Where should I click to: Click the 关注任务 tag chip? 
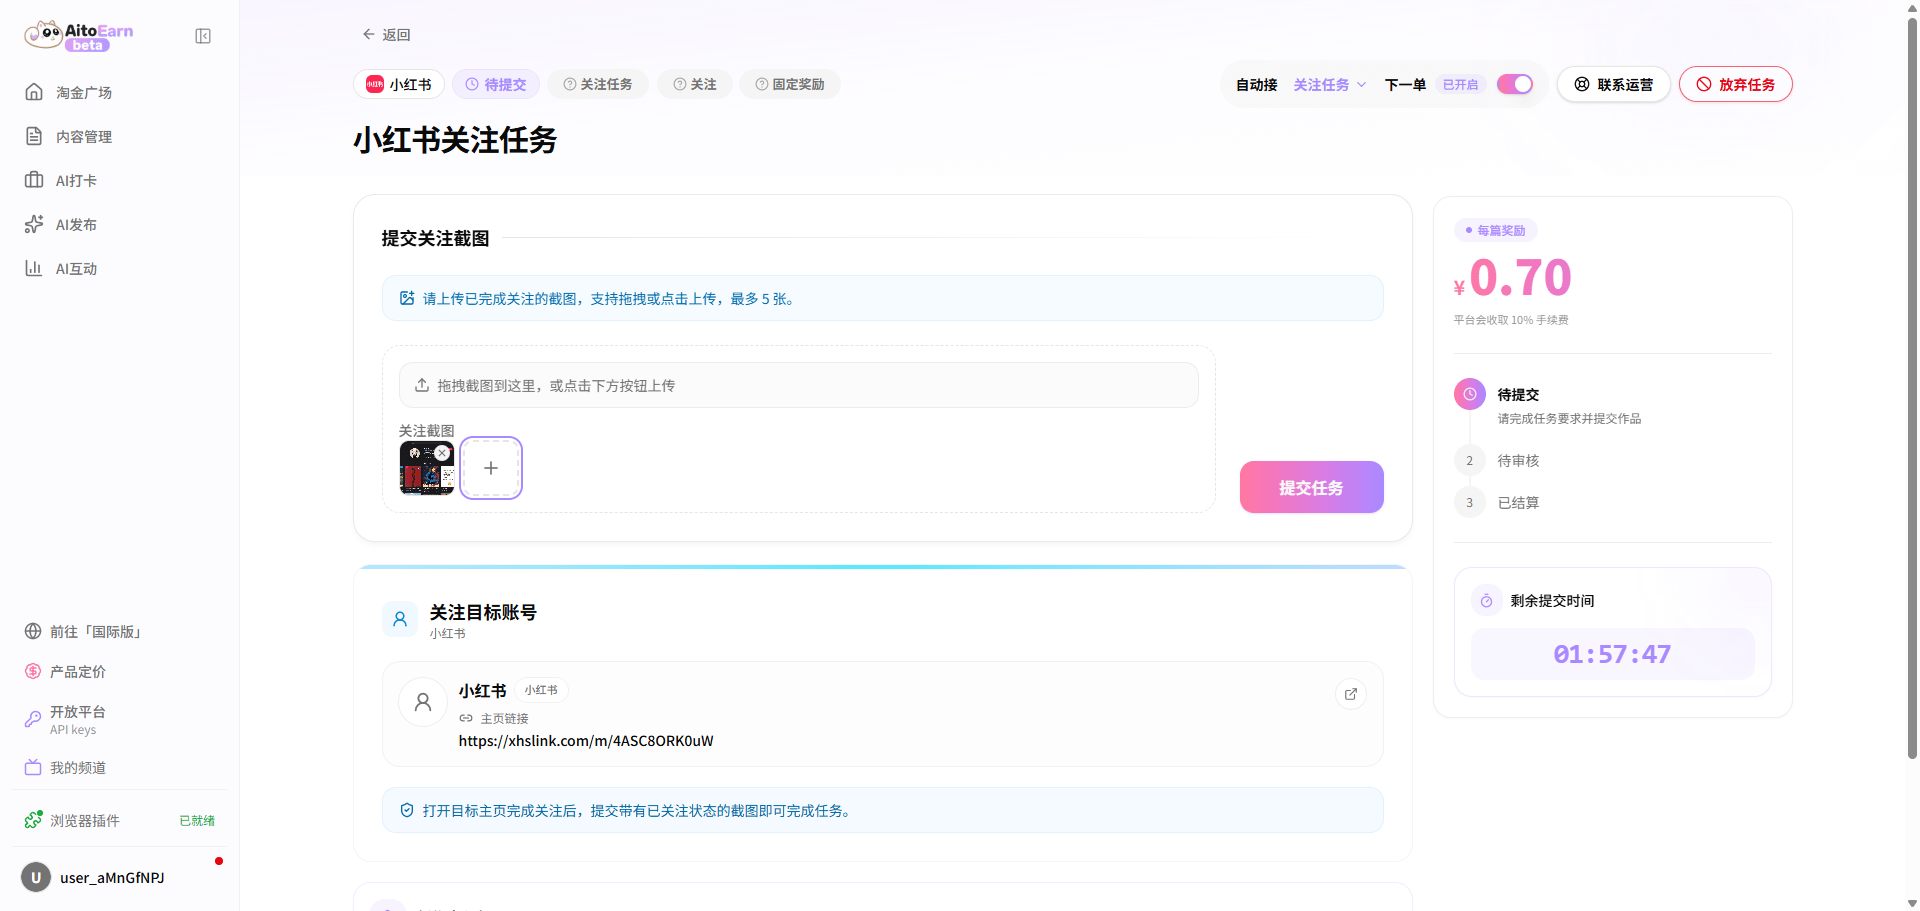598,84
